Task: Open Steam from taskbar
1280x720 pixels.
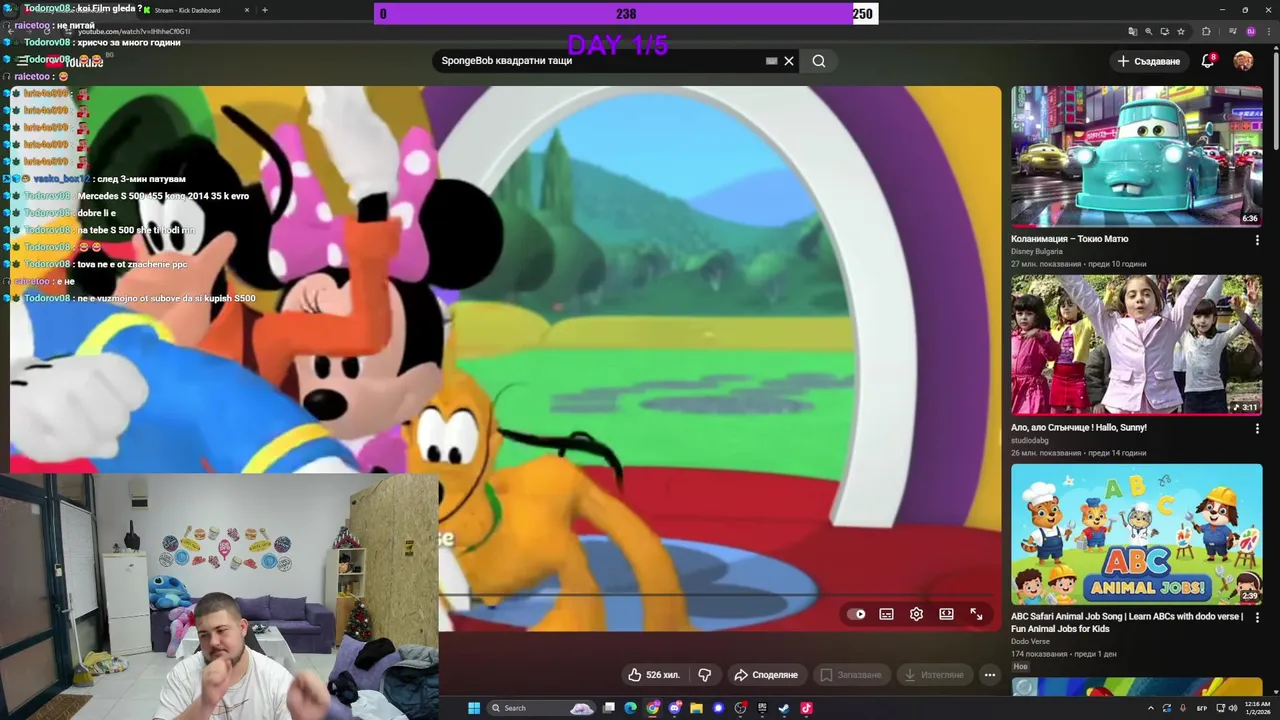Action: pyautogui.click(x=784, y=708)
